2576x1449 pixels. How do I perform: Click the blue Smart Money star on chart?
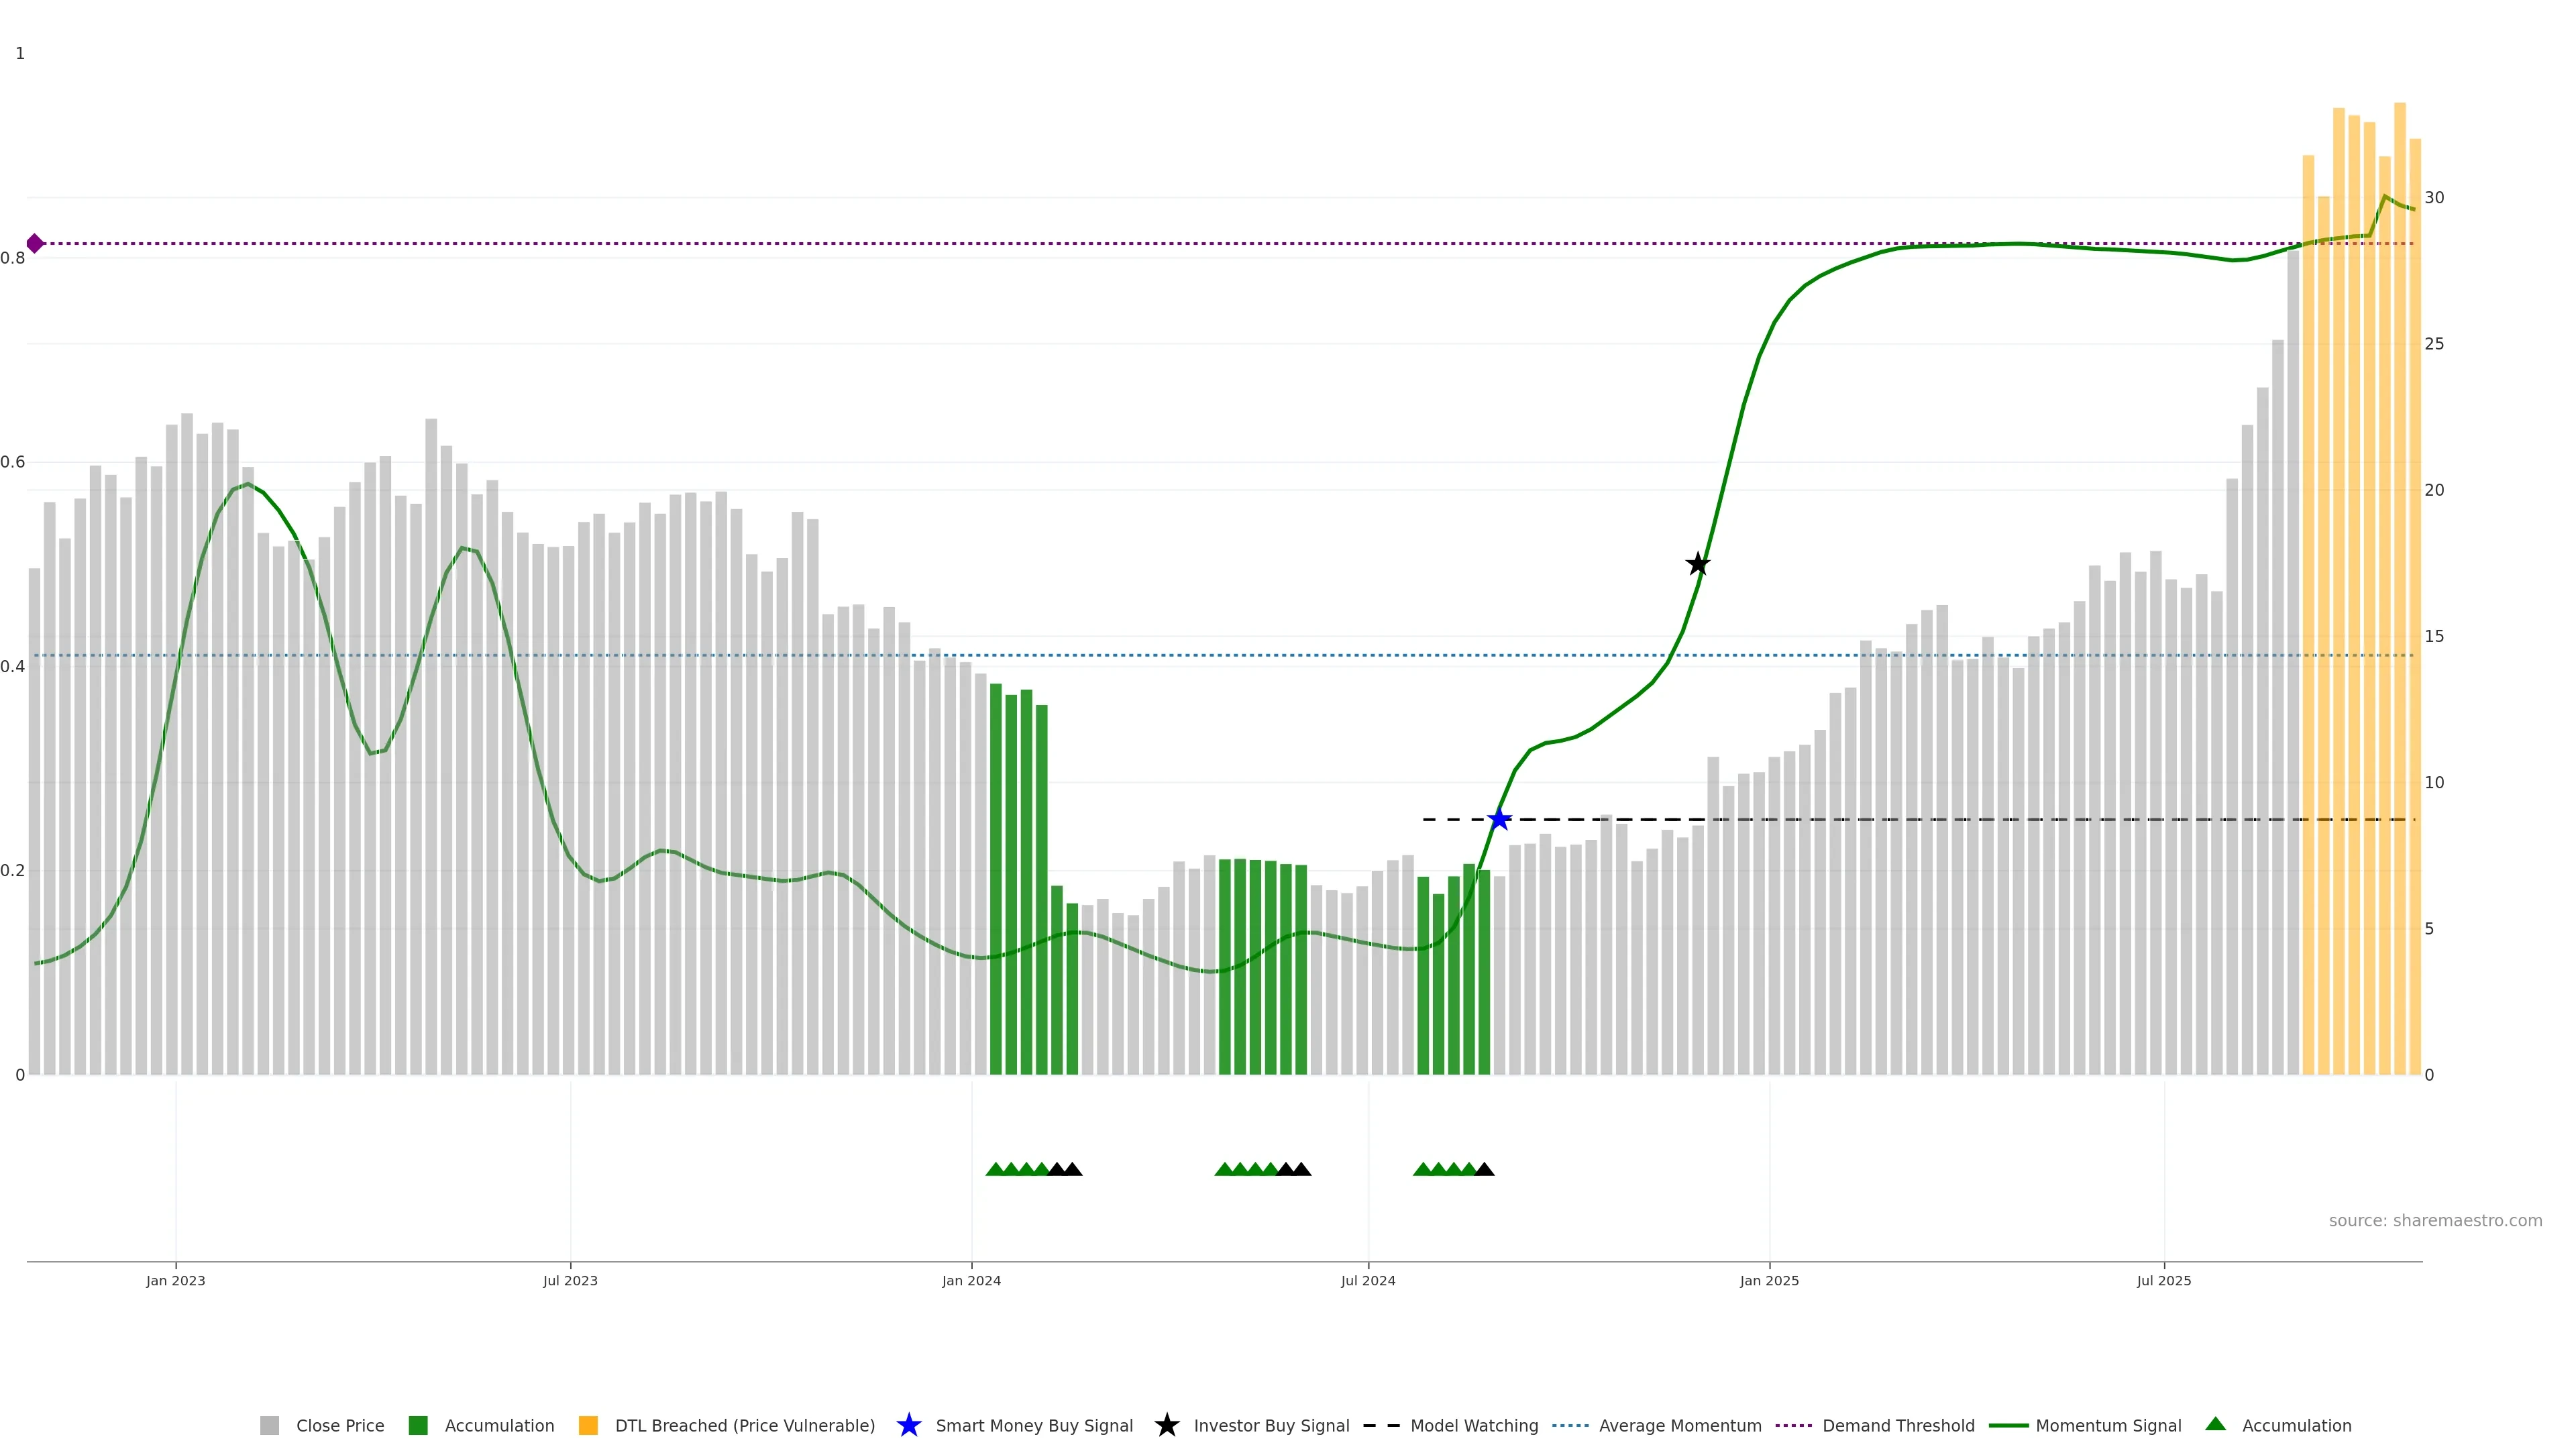1499,820
